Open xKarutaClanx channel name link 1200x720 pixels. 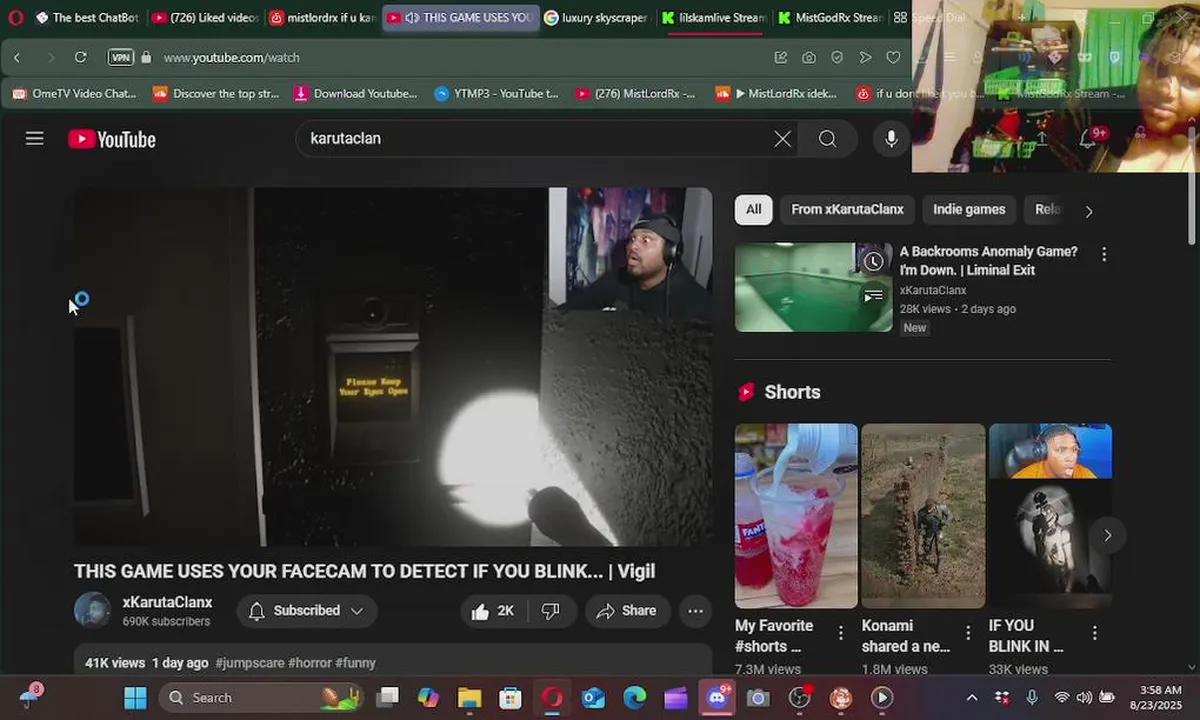click(167, 602)
